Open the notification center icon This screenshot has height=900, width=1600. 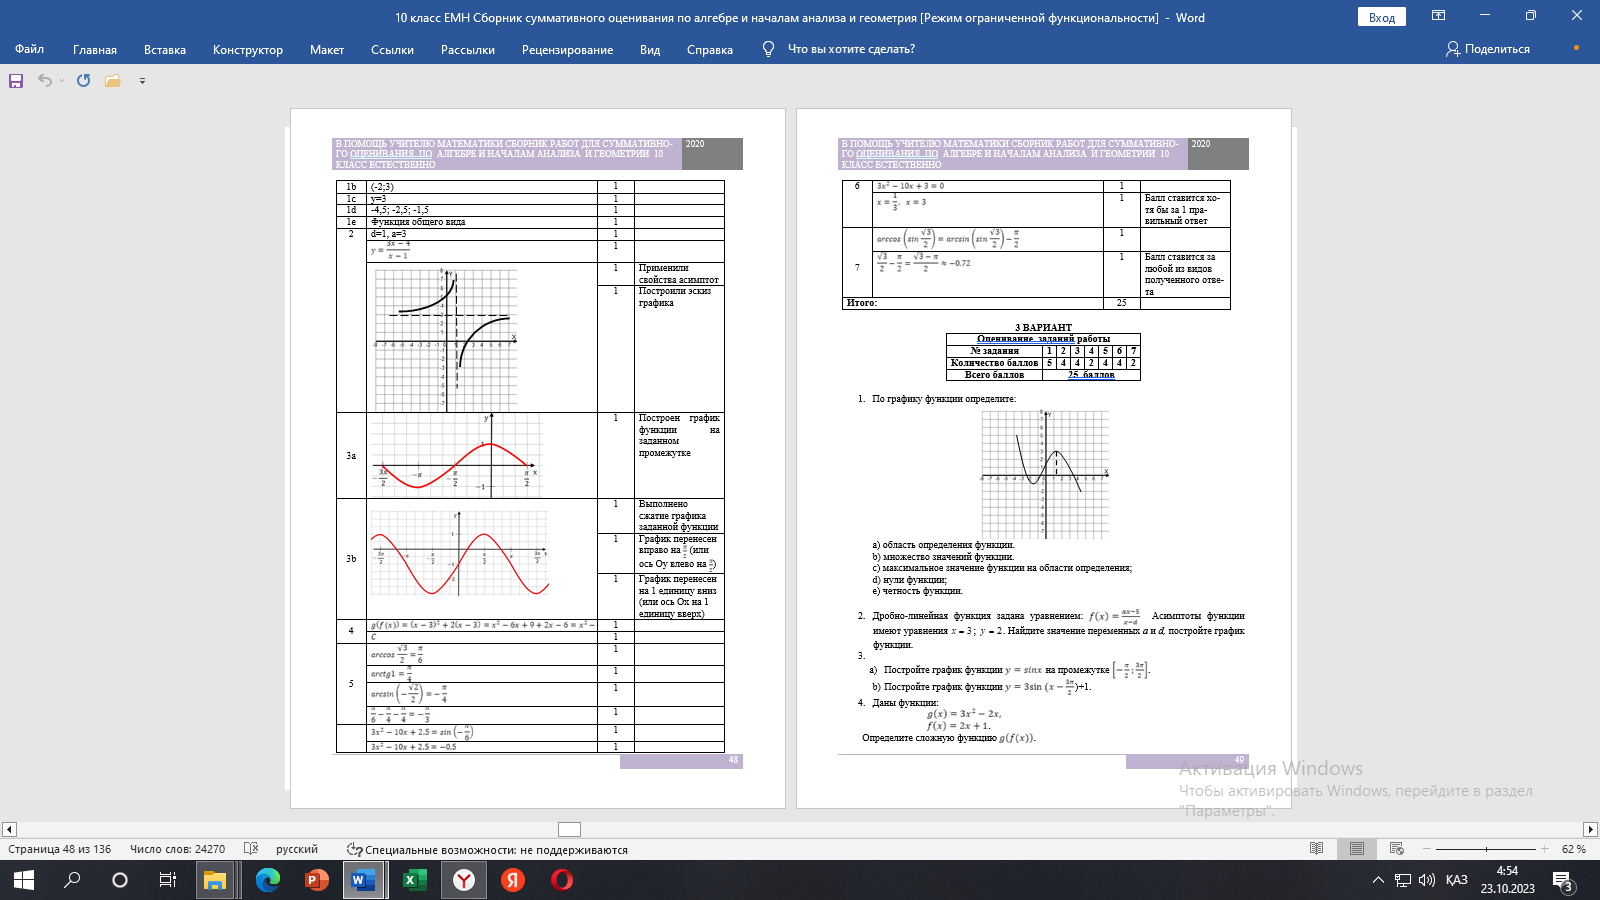click(1563, 880)
